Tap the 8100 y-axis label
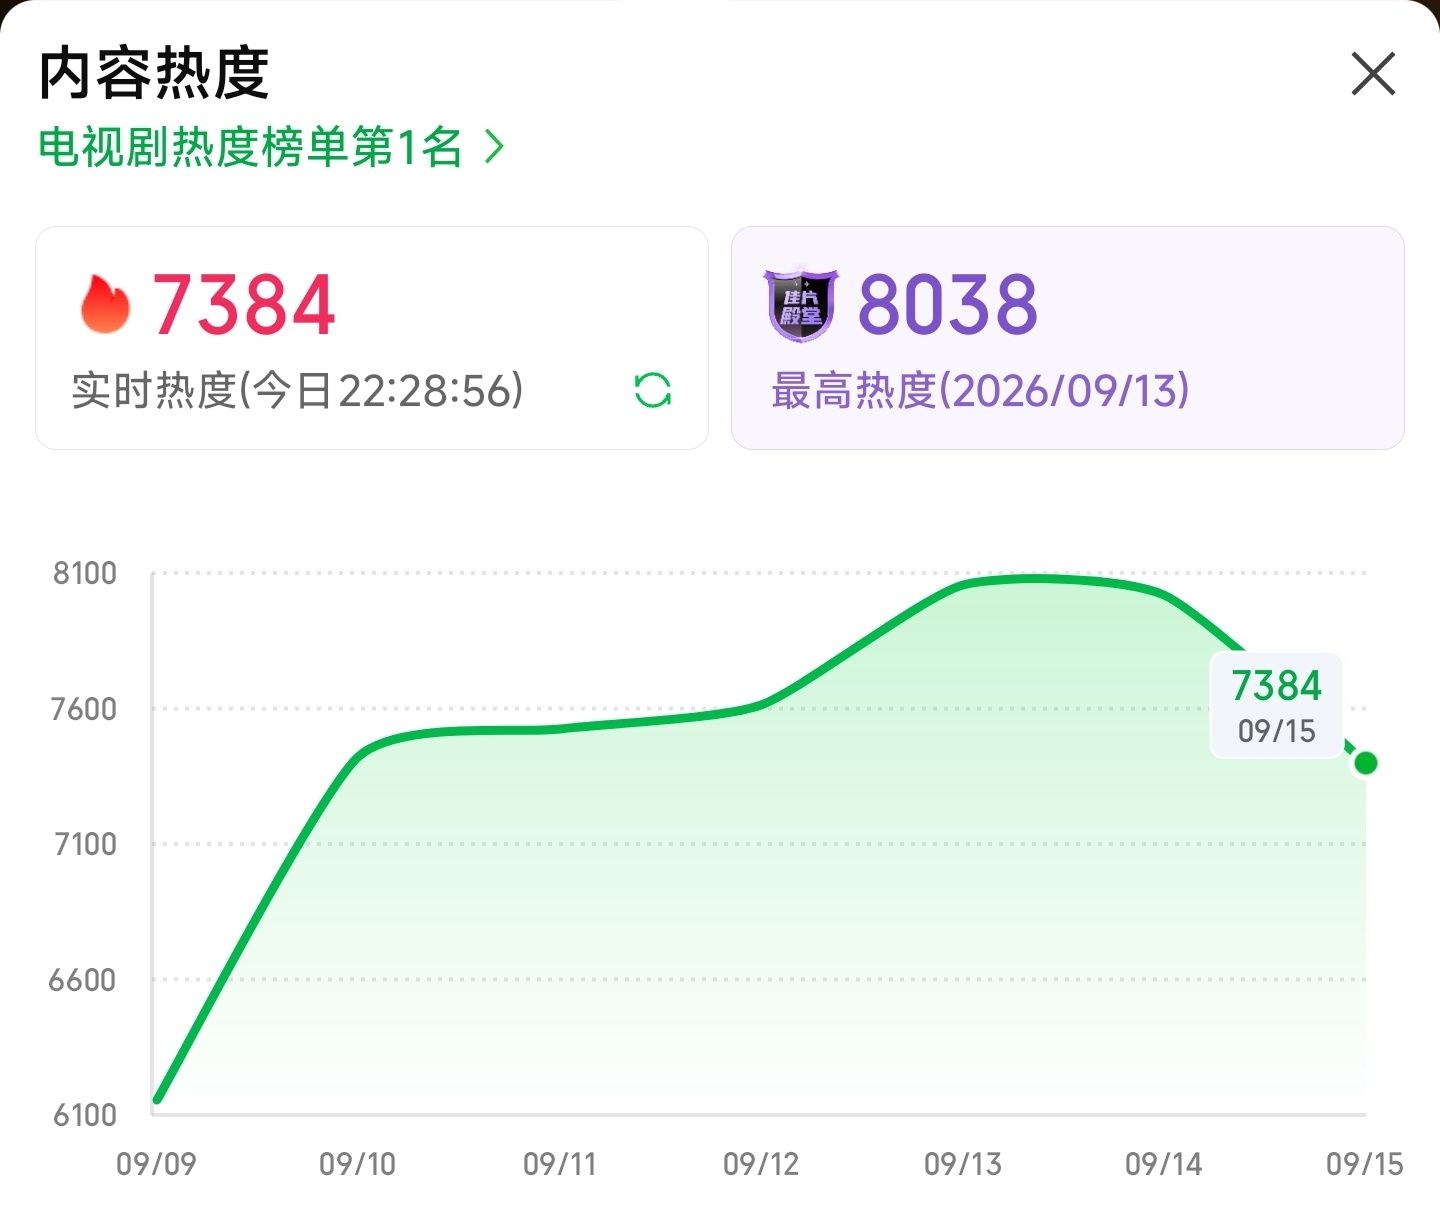 click(85, 574)
